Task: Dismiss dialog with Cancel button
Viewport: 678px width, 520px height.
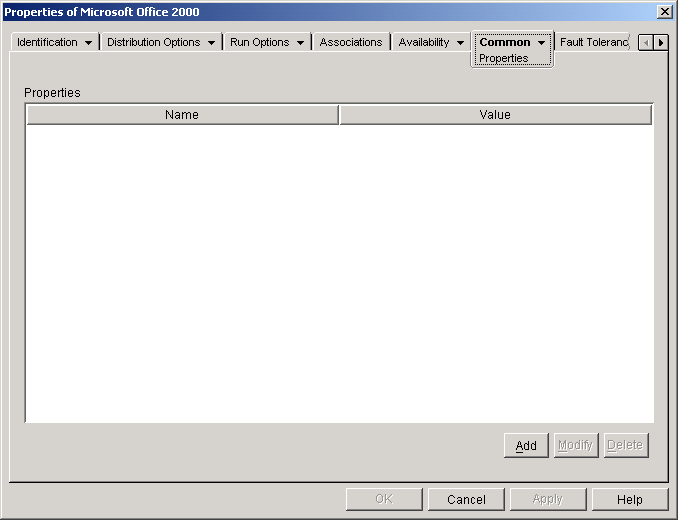Action: [466, 499]
